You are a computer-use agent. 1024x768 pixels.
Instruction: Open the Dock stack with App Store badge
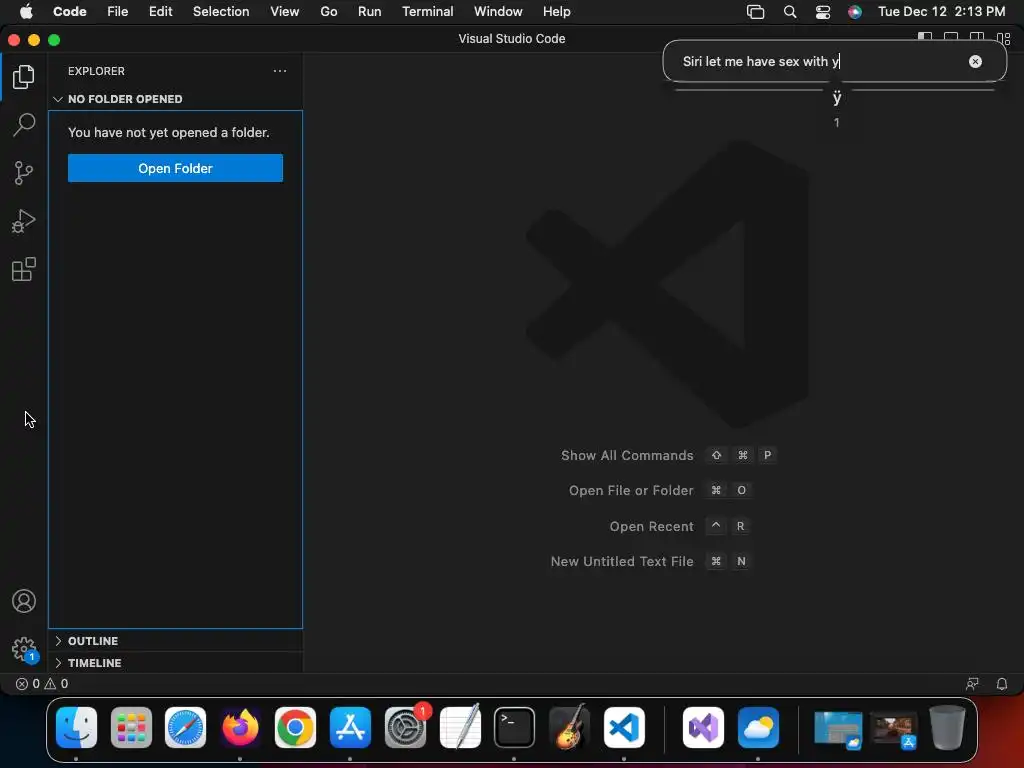[894, 730]
